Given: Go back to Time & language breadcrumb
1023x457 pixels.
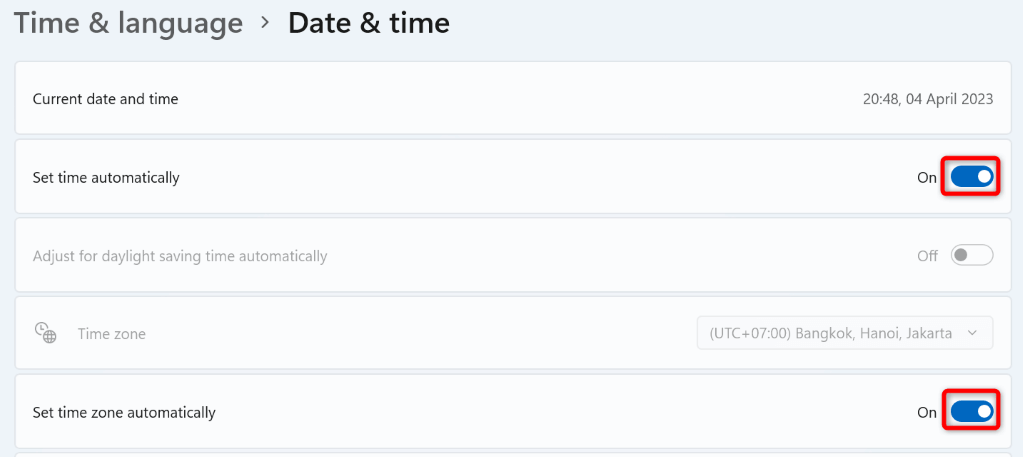Looking at the screenshot, I should [128, 23].
